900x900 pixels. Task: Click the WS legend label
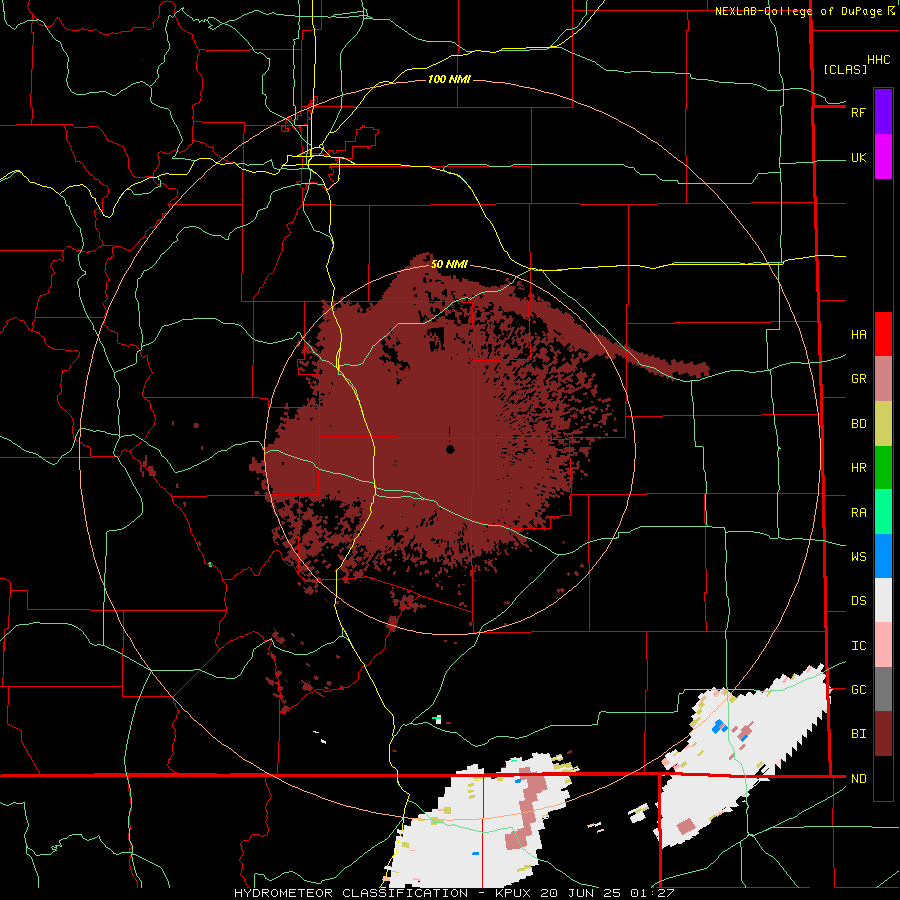pos(858,556)
